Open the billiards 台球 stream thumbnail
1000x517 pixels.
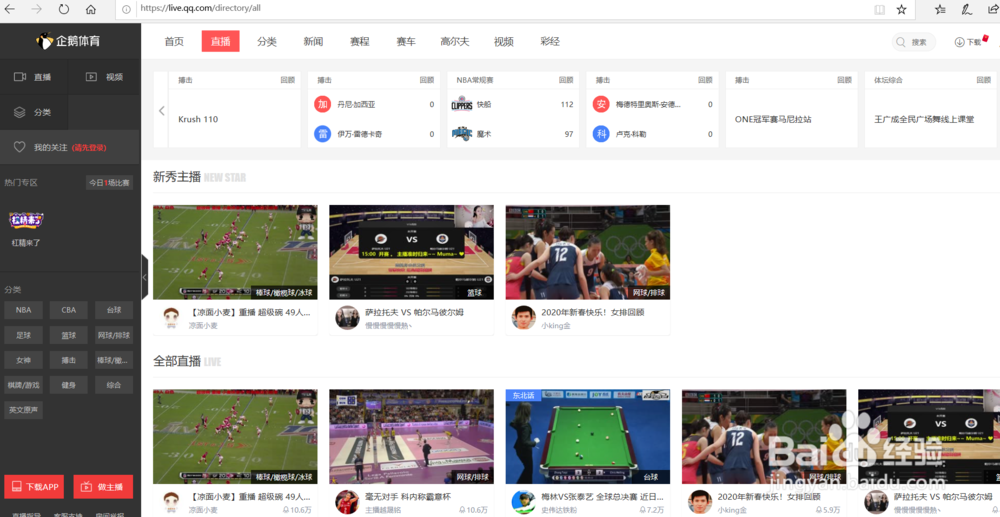(588, 437)
